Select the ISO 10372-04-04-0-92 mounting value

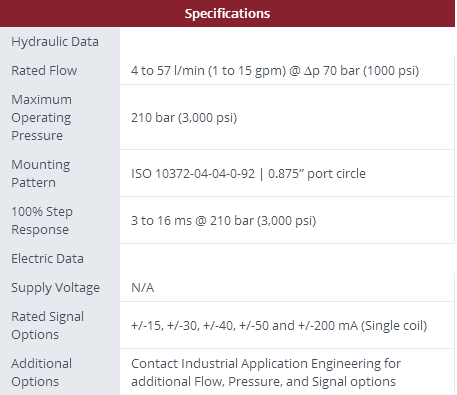(x=193, y=174)
